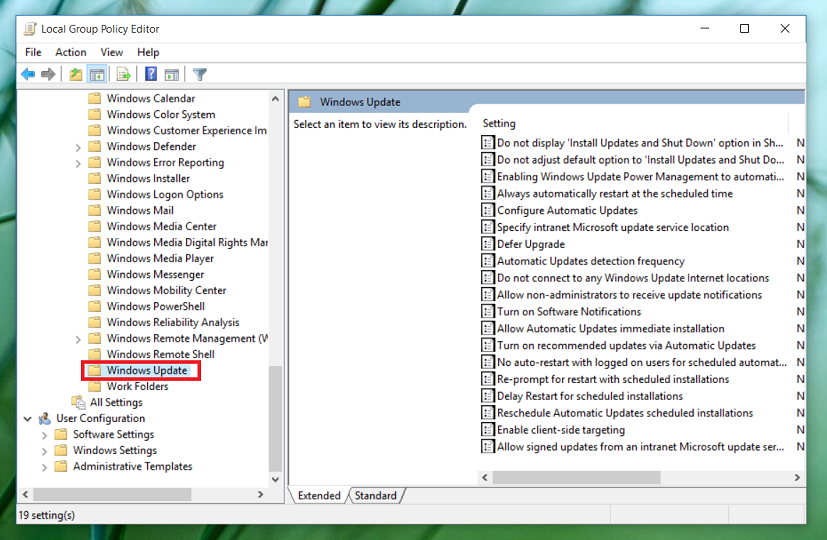
Task: Switch to the Extended tab
Action: coord(319,496)
